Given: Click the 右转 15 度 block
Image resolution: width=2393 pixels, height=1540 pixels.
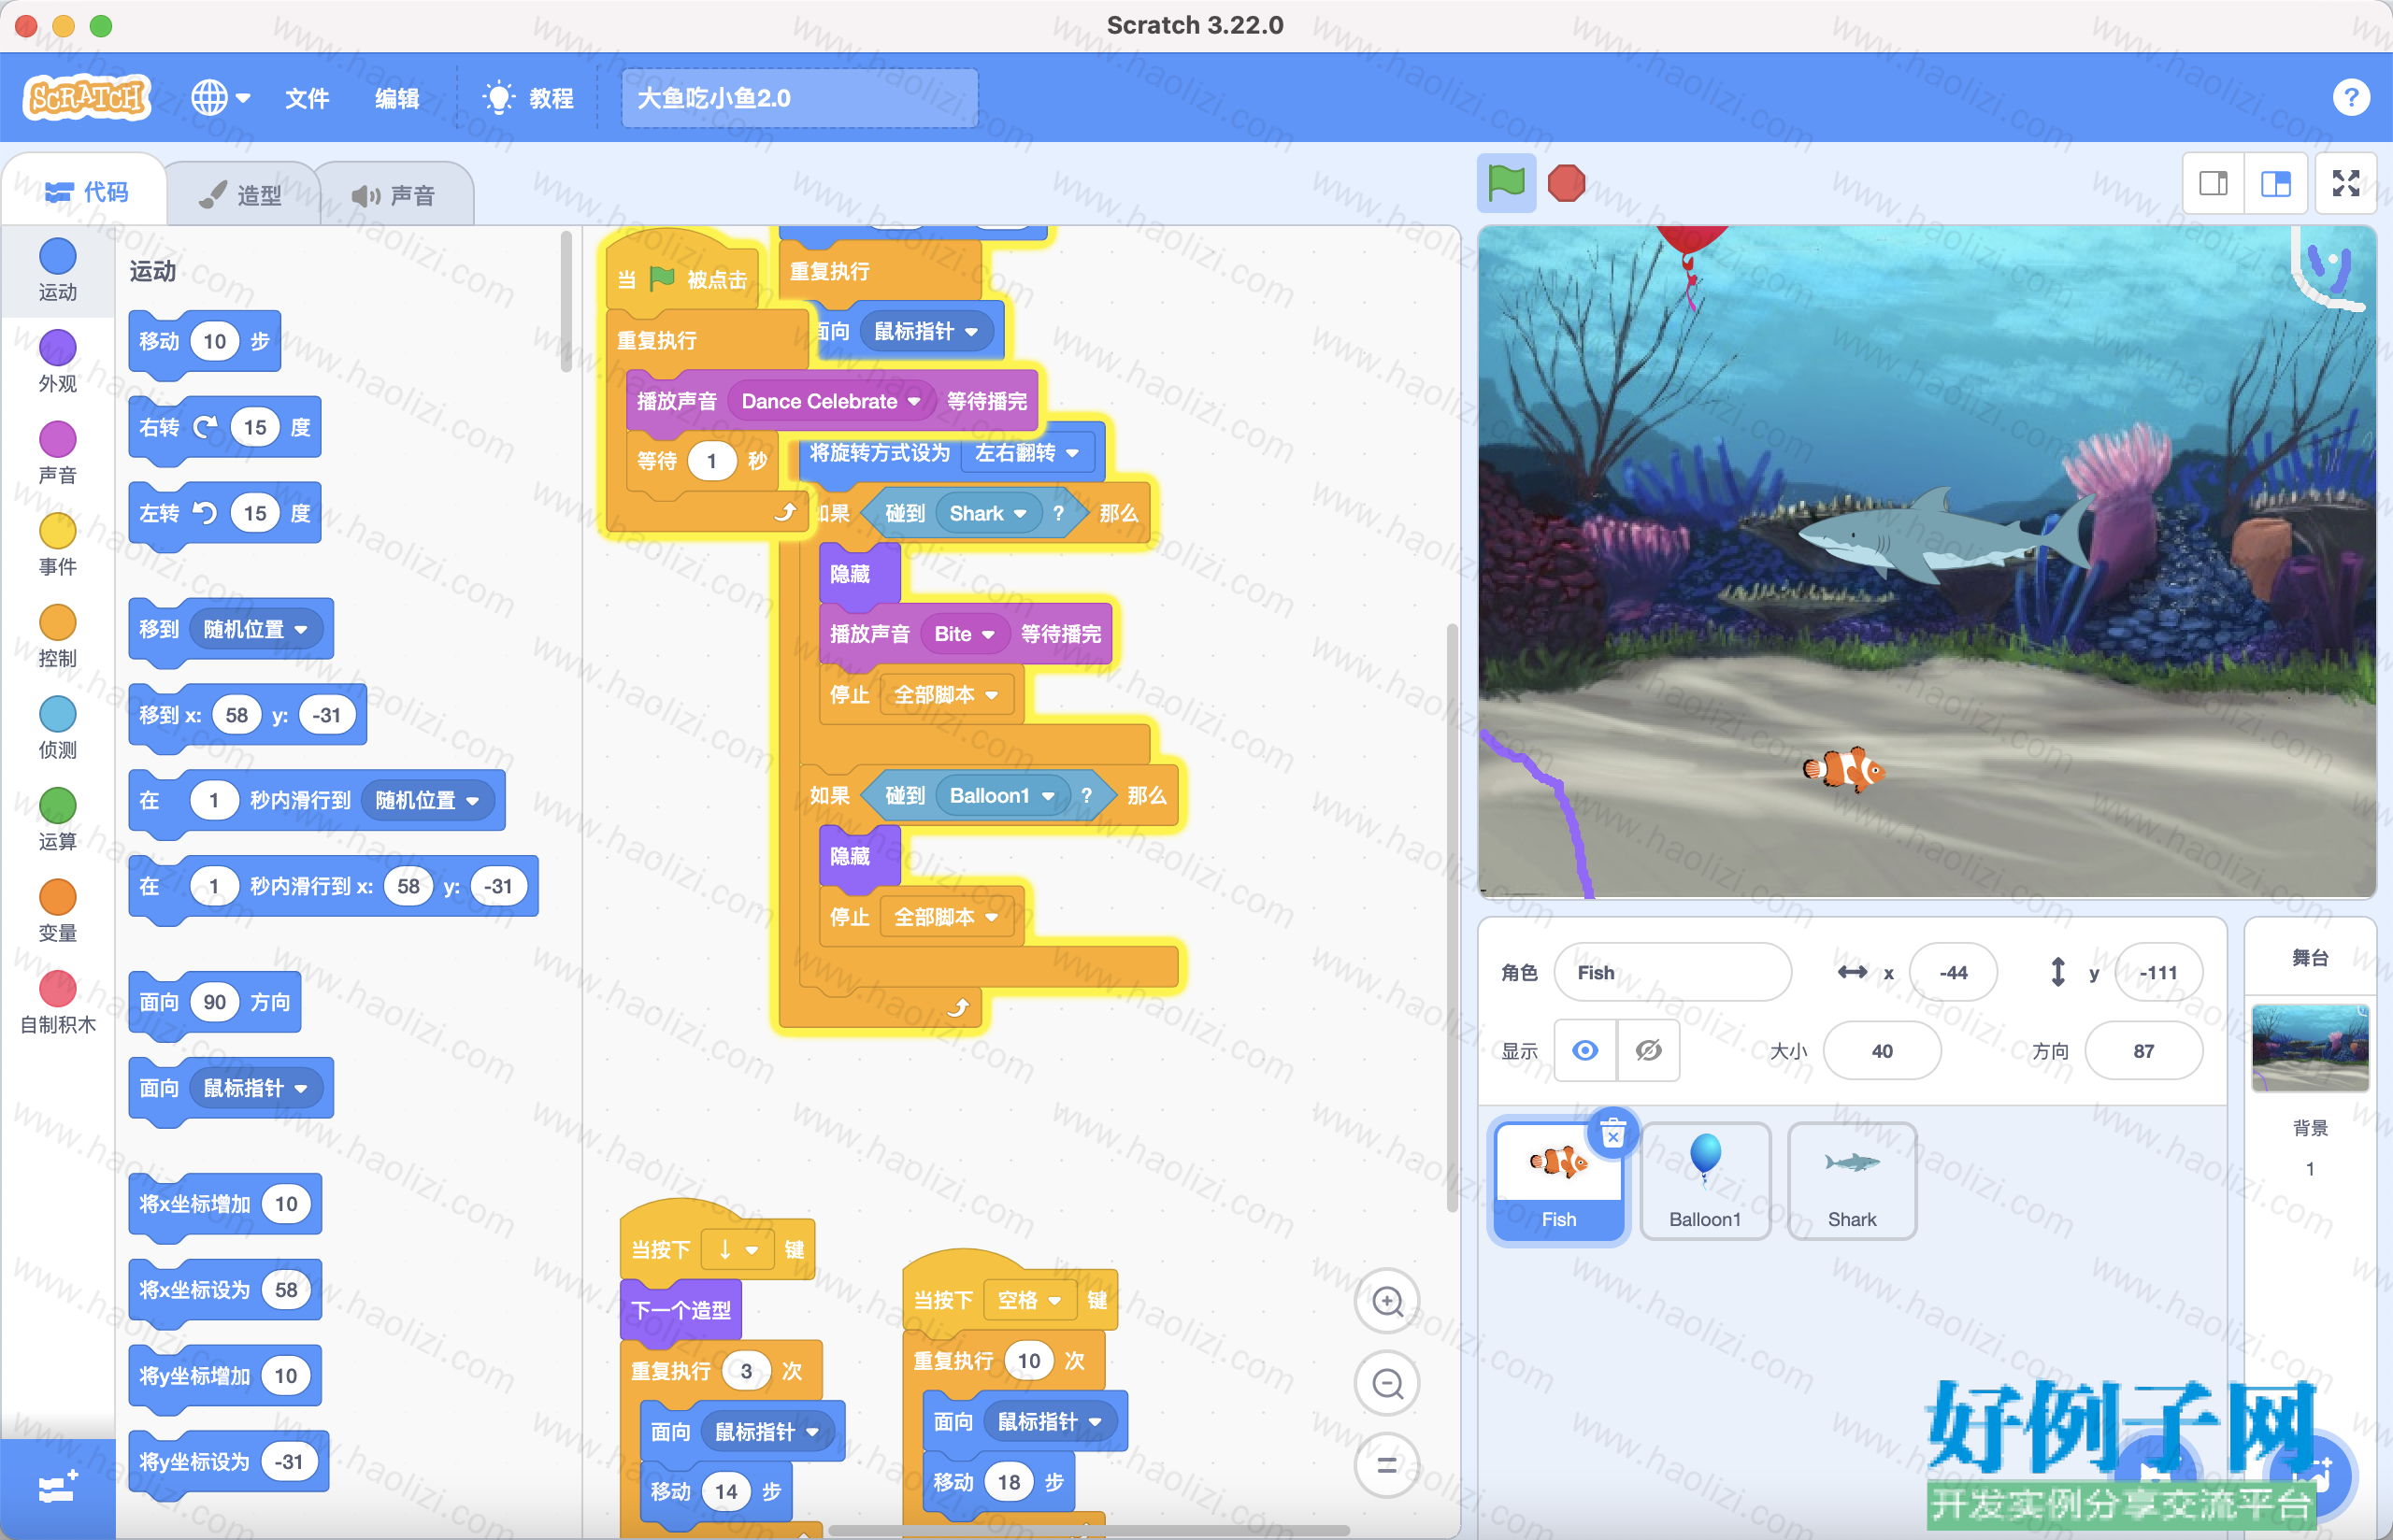Looking at the screenshot, I should click(x=225, y=428).
